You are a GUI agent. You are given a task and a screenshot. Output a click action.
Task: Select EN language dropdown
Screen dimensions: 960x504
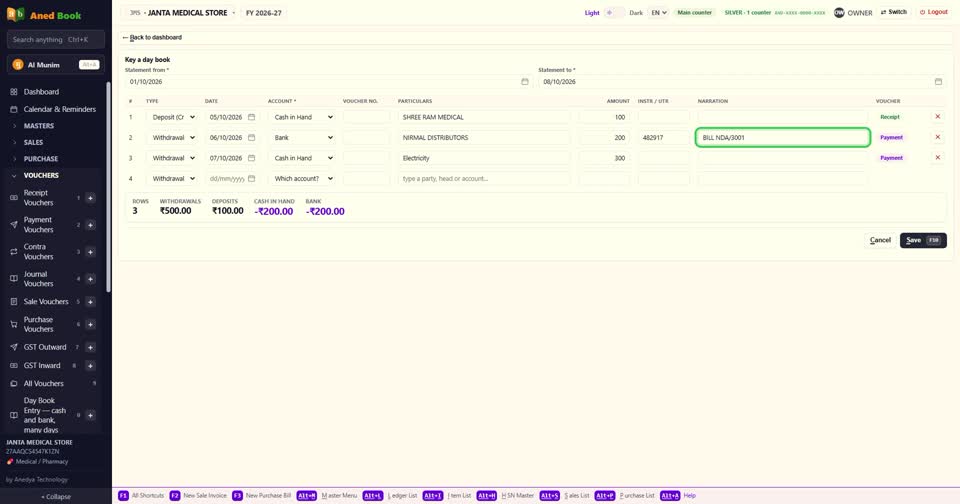click(658, 13)
